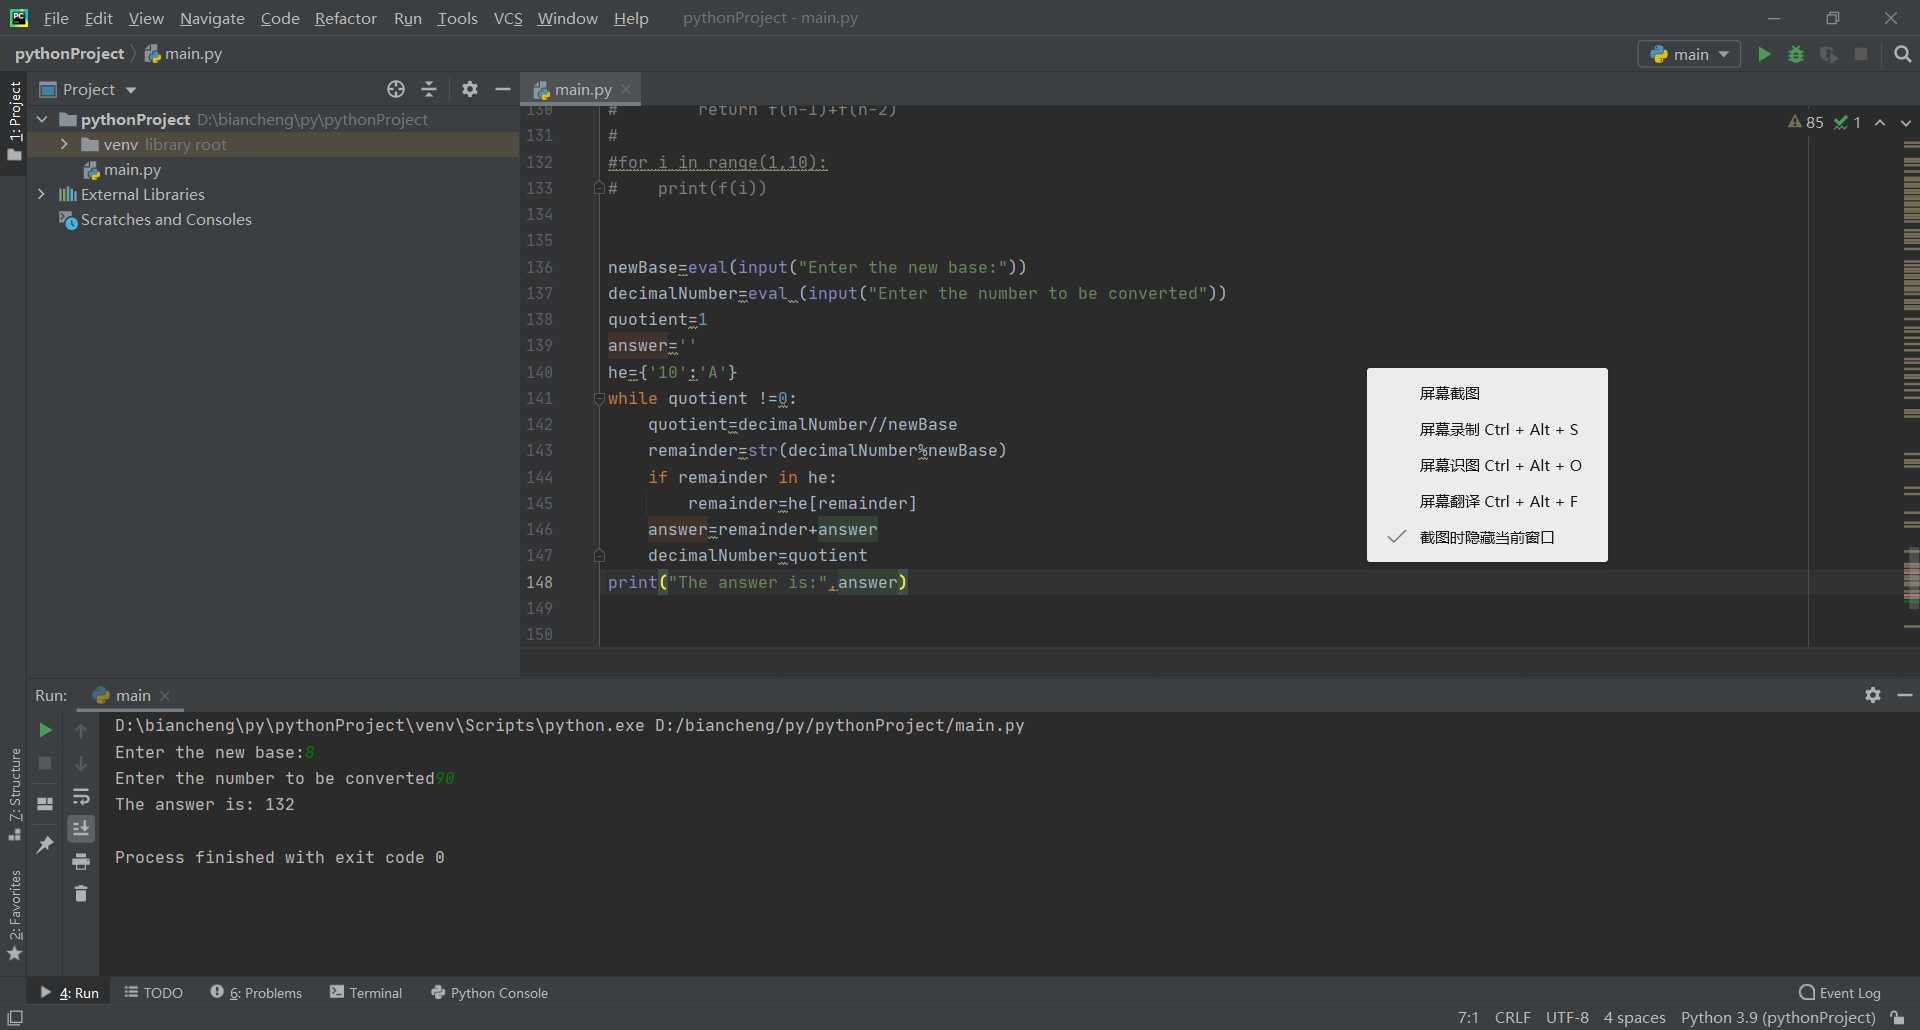Open the TODO tool window

[x=154, y=993]
